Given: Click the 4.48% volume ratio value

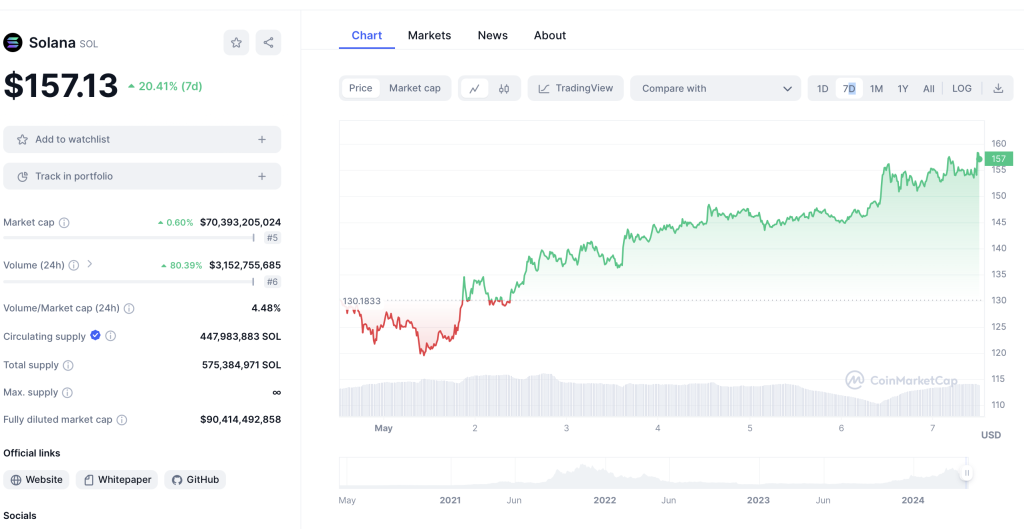Looking at the screenshot, I should coord(266,308).
